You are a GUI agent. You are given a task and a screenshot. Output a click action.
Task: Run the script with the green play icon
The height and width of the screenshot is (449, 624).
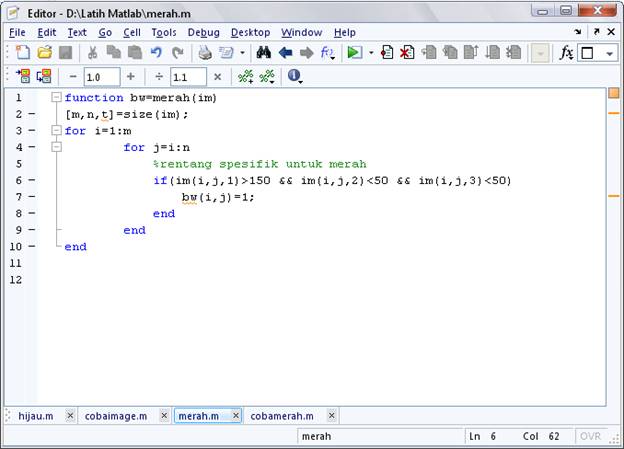[354, 53]
